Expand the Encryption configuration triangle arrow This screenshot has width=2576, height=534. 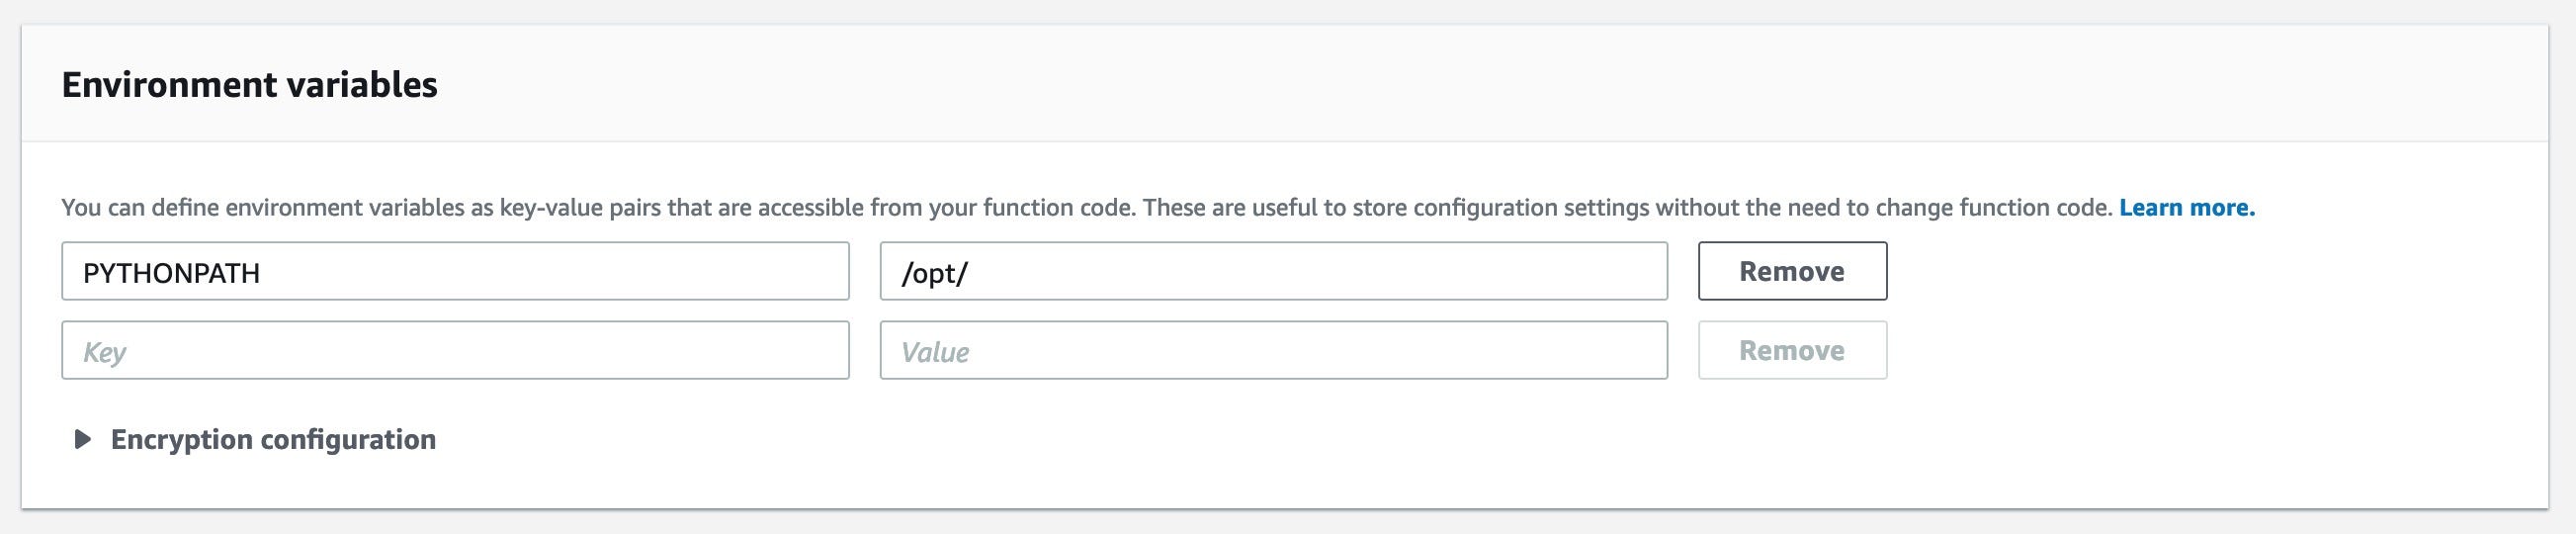click(x=83, y=440)
